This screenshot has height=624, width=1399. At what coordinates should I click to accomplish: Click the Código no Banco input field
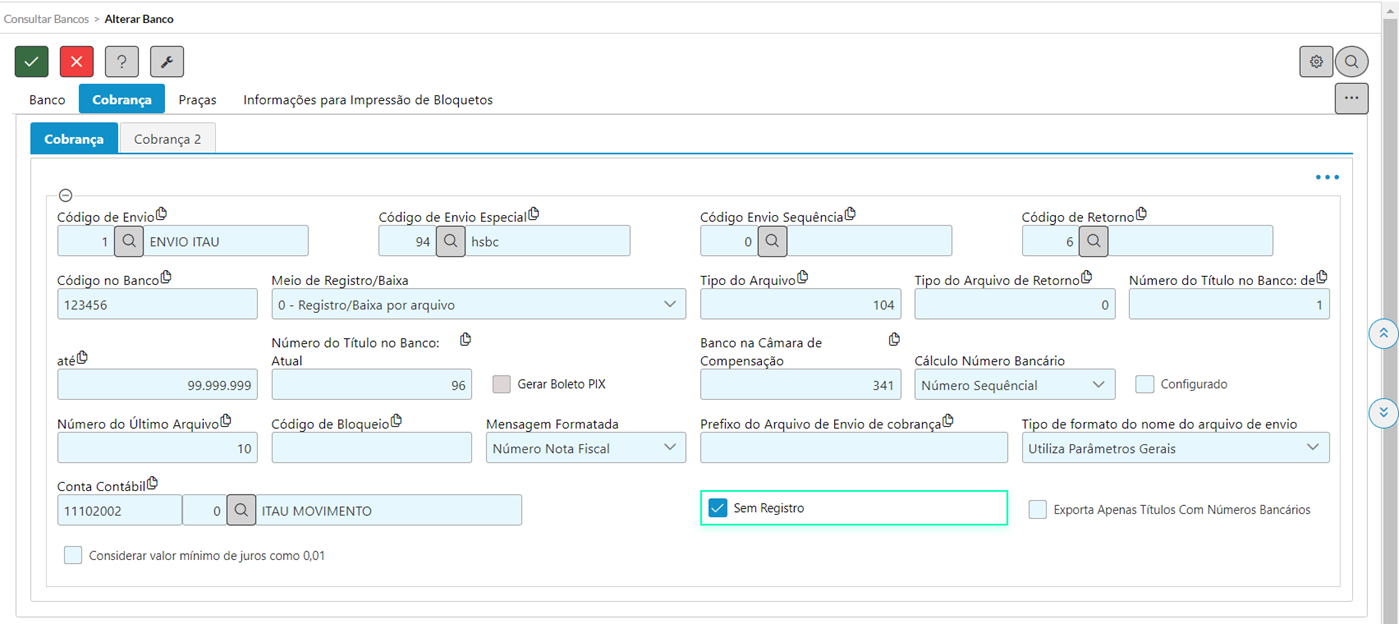tap(157, 305)
